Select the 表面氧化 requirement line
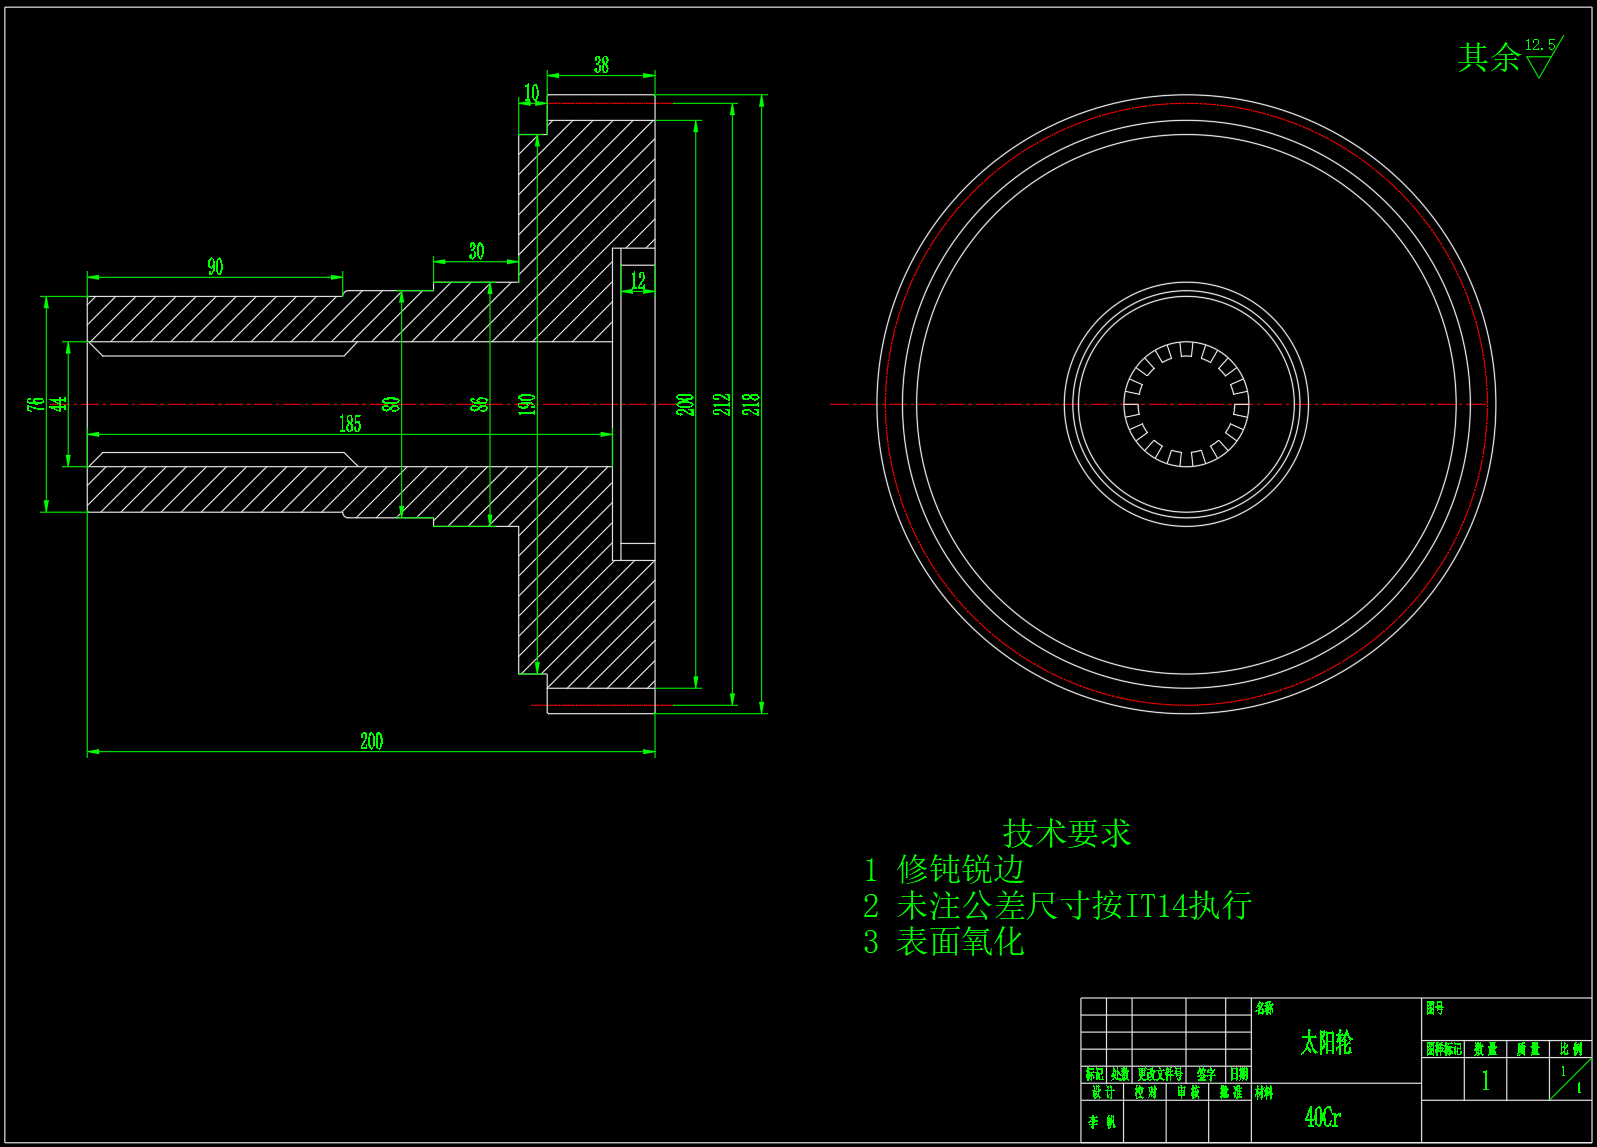The height and width of the screenshot is (1147, 1597). click(x=944, y=942)
